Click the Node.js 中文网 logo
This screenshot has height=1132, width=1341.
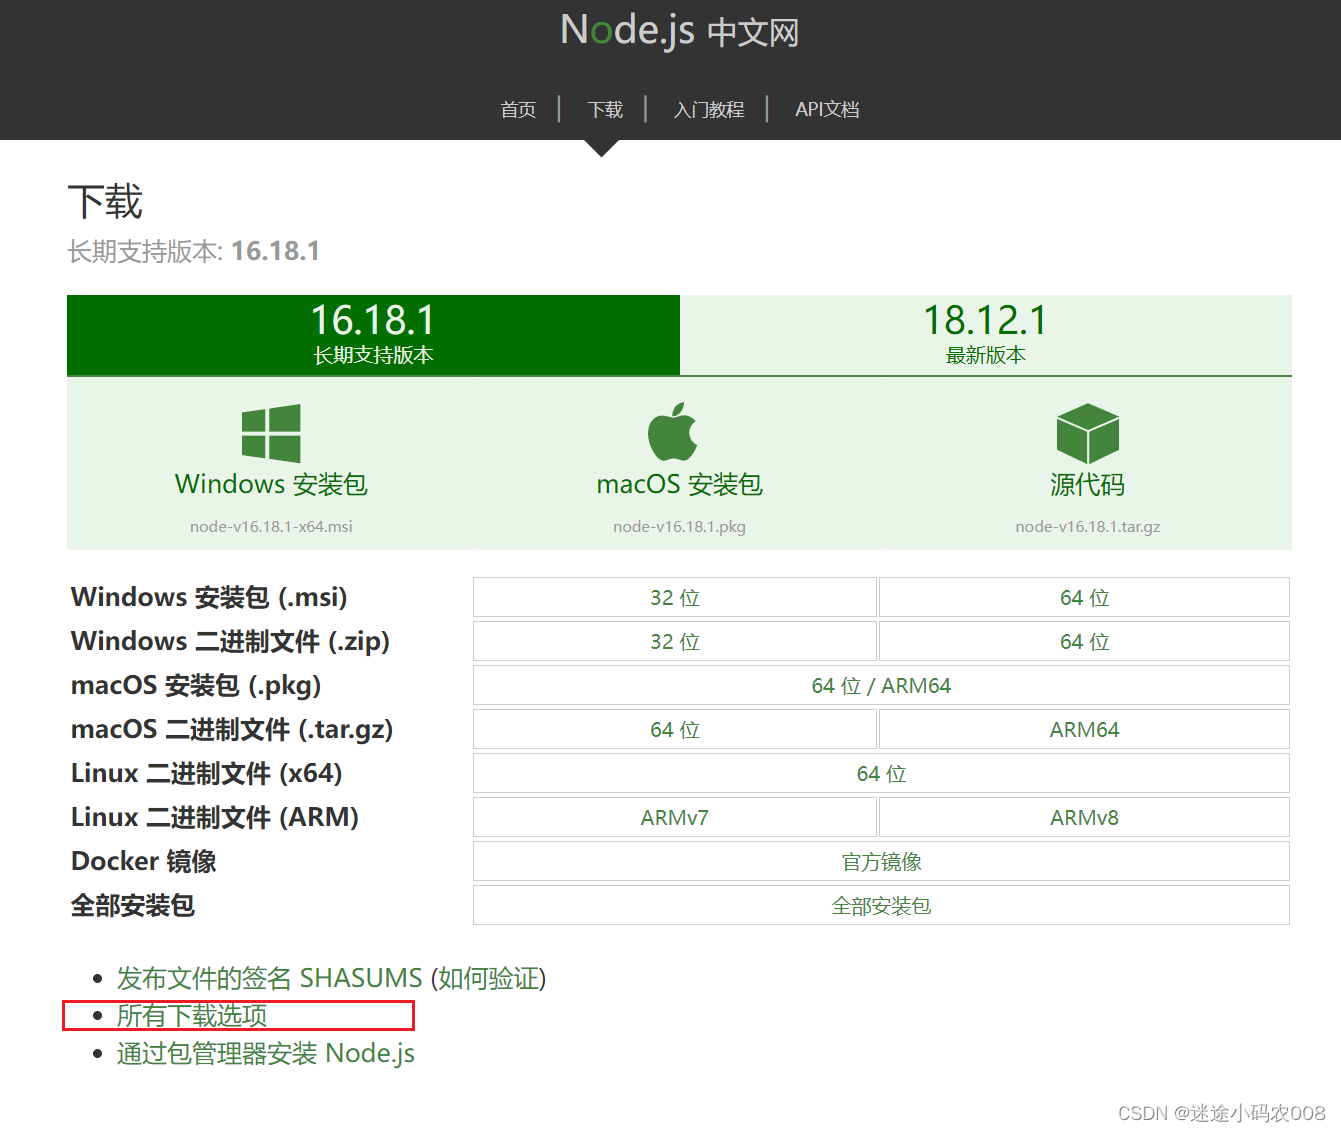[x=680, y=31]
